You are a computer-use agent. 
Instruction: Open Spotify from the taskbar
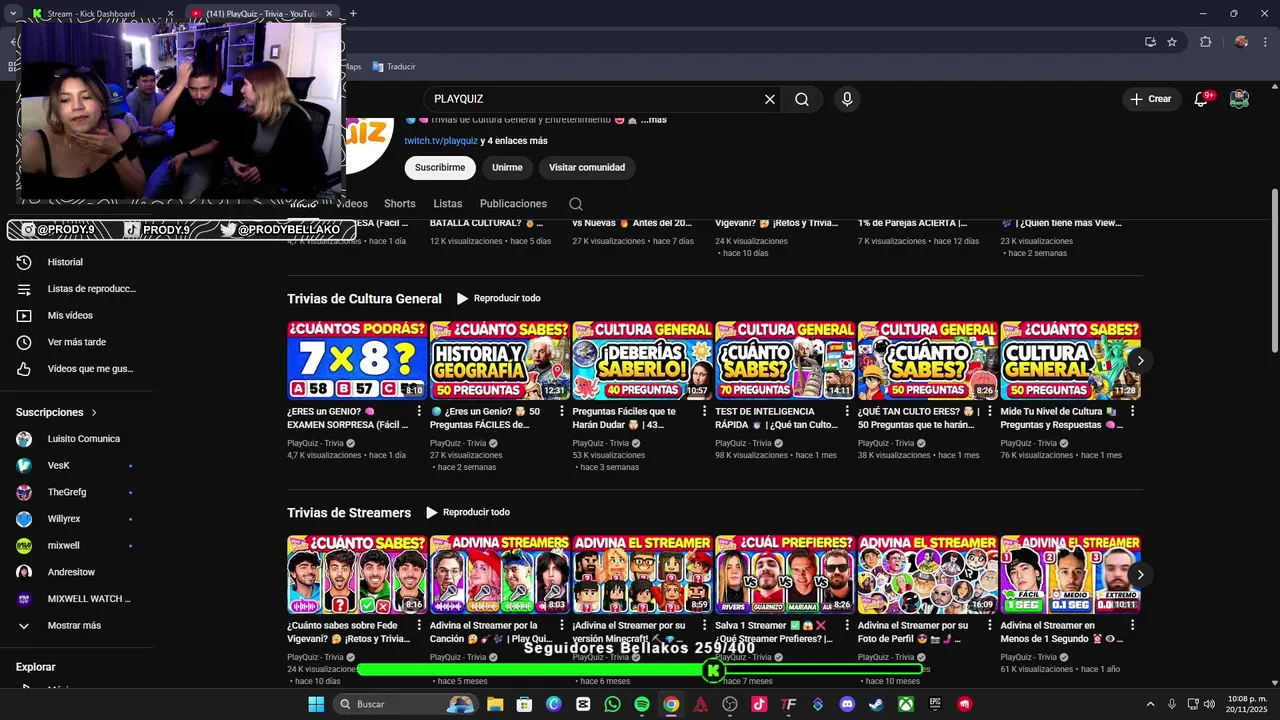coord(642,704)
